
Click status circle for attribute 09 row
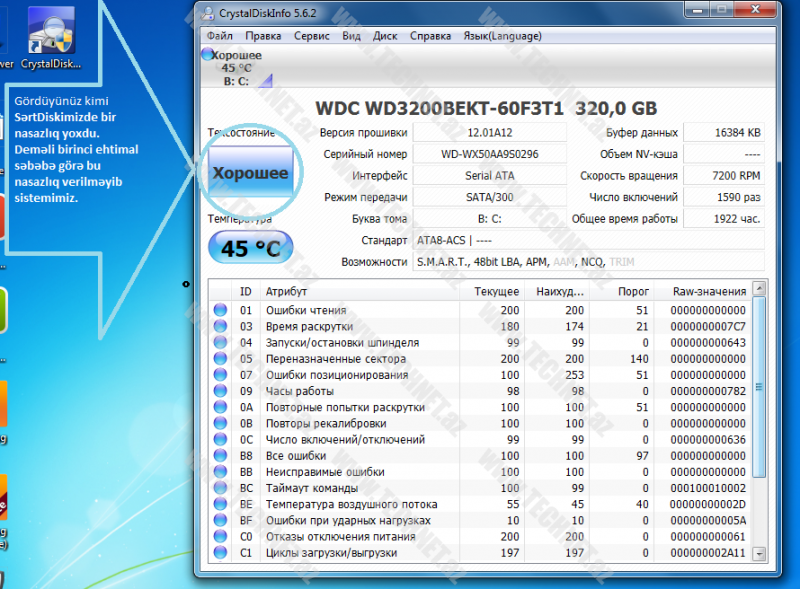pos(221,391)
